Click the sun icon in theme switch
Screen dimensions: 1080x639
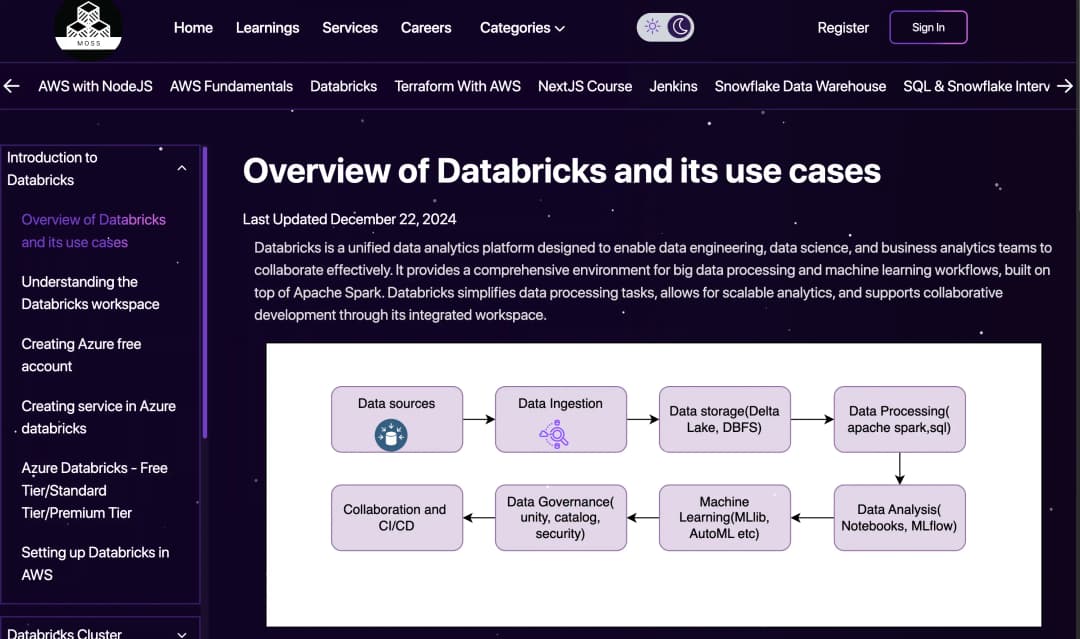[652, 27]
